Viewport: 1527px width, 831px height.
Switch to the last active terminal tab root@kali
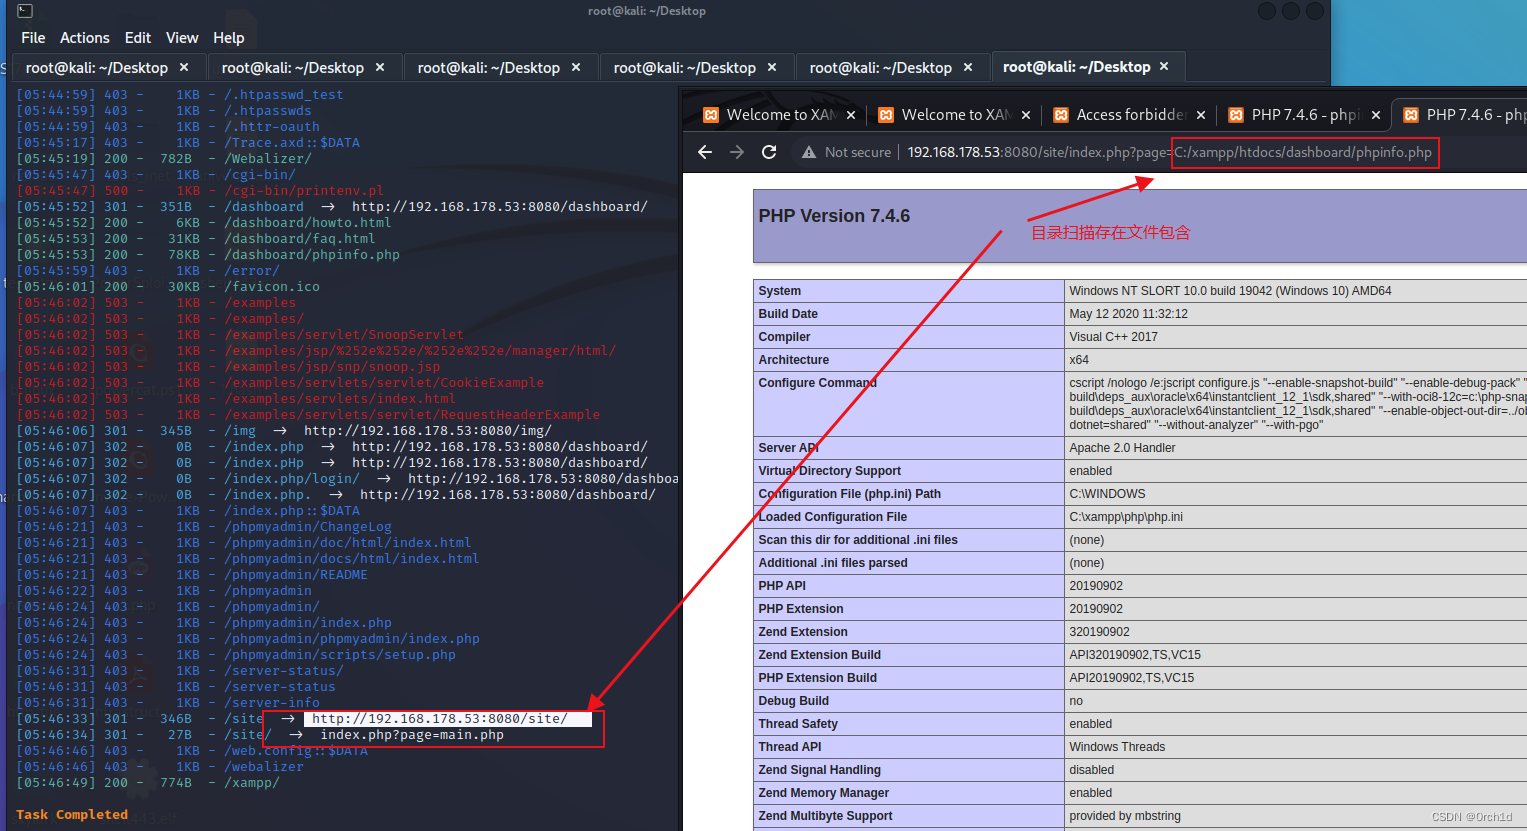click(x=1076, y=67)
